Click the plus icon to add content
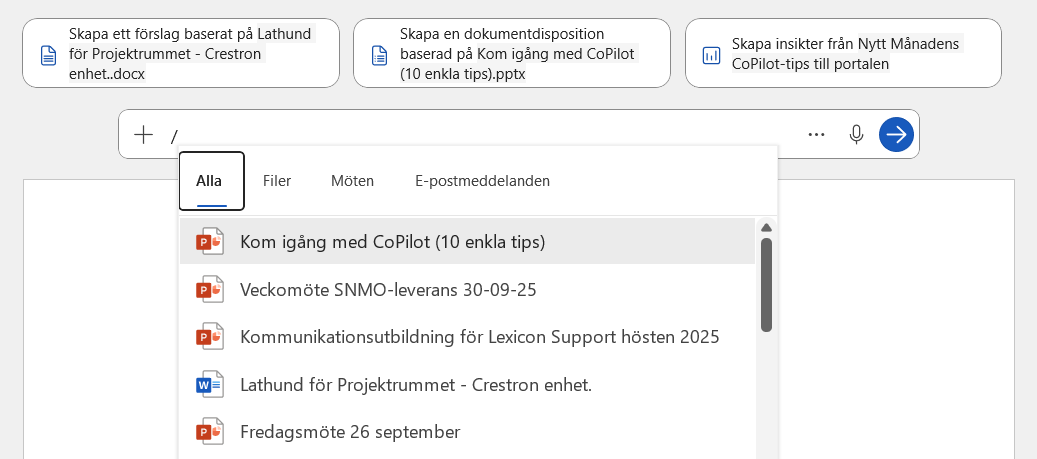Image resolution: width=1037 pixels, height=459 pixels. [x=144, y=135]
